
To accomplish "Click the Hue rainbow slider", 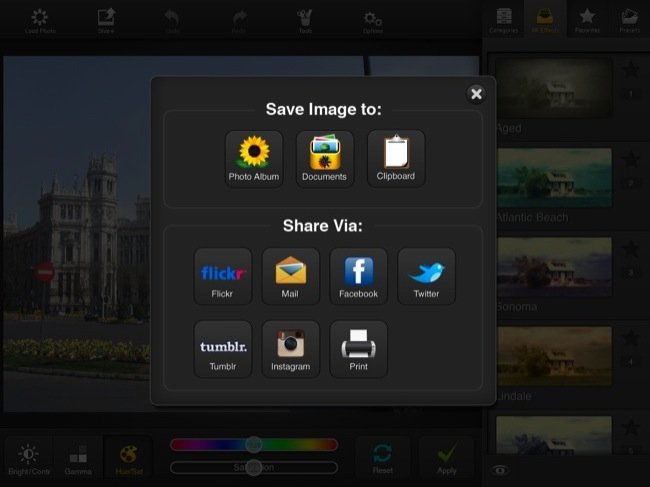I will 254,445.
